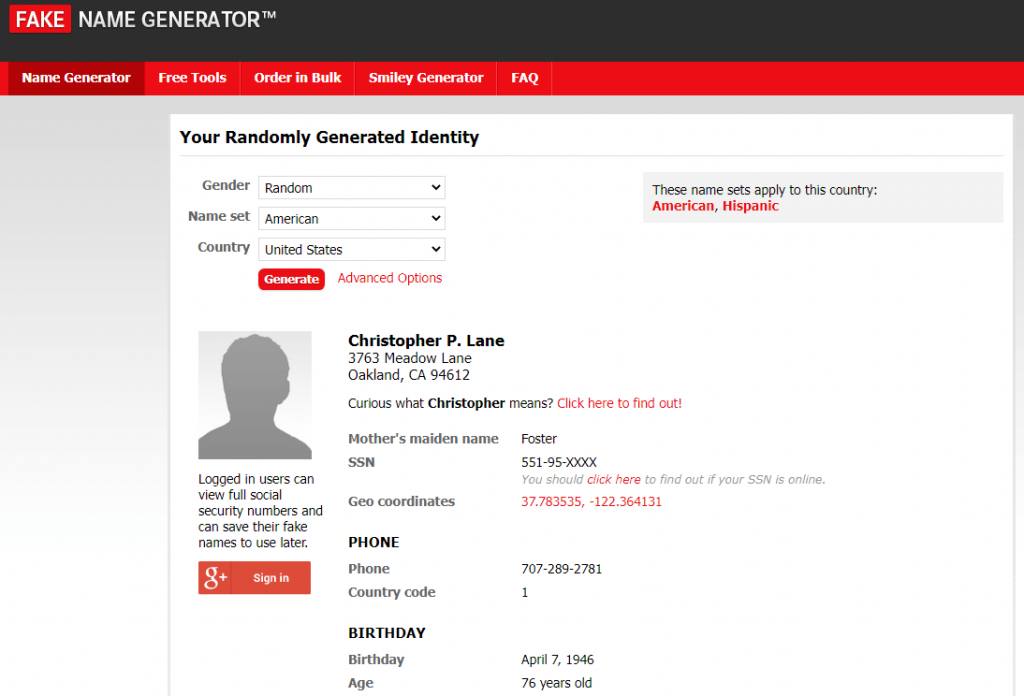Open the Free Tools menu item

point(192,78)
